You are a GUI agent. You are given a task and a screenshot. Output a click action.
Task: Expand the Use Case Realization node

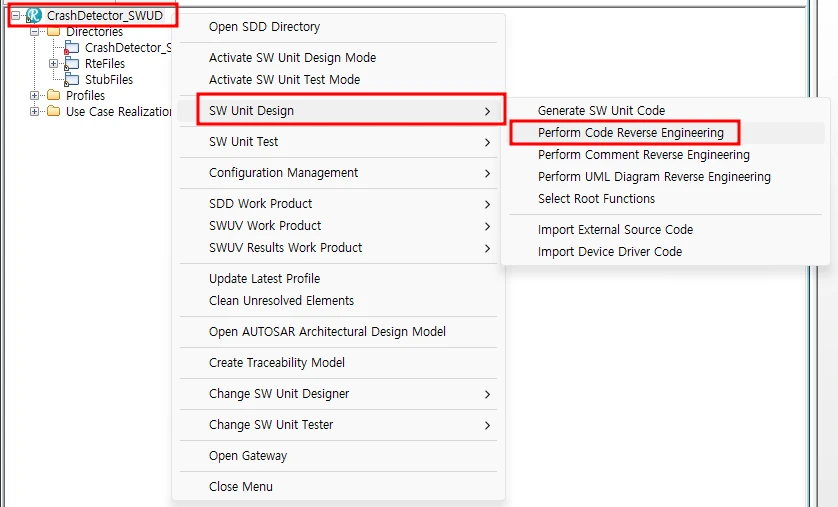click(x=36, y=112)
